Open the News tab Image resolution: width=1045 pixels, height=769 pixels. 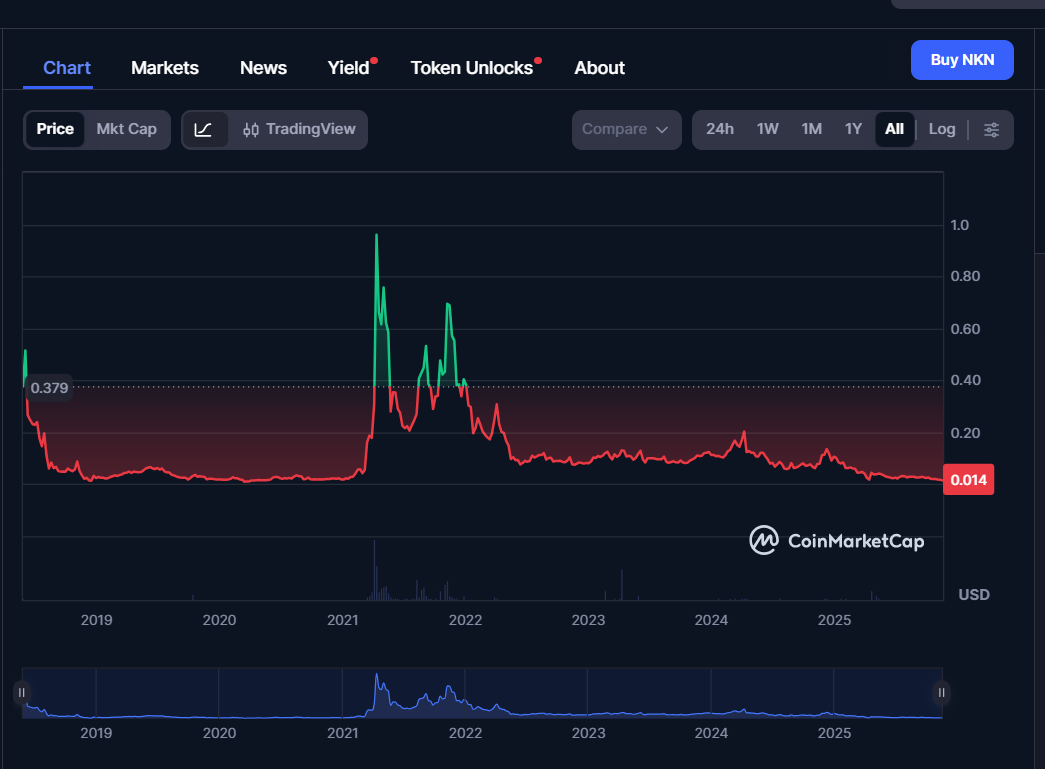263,67
